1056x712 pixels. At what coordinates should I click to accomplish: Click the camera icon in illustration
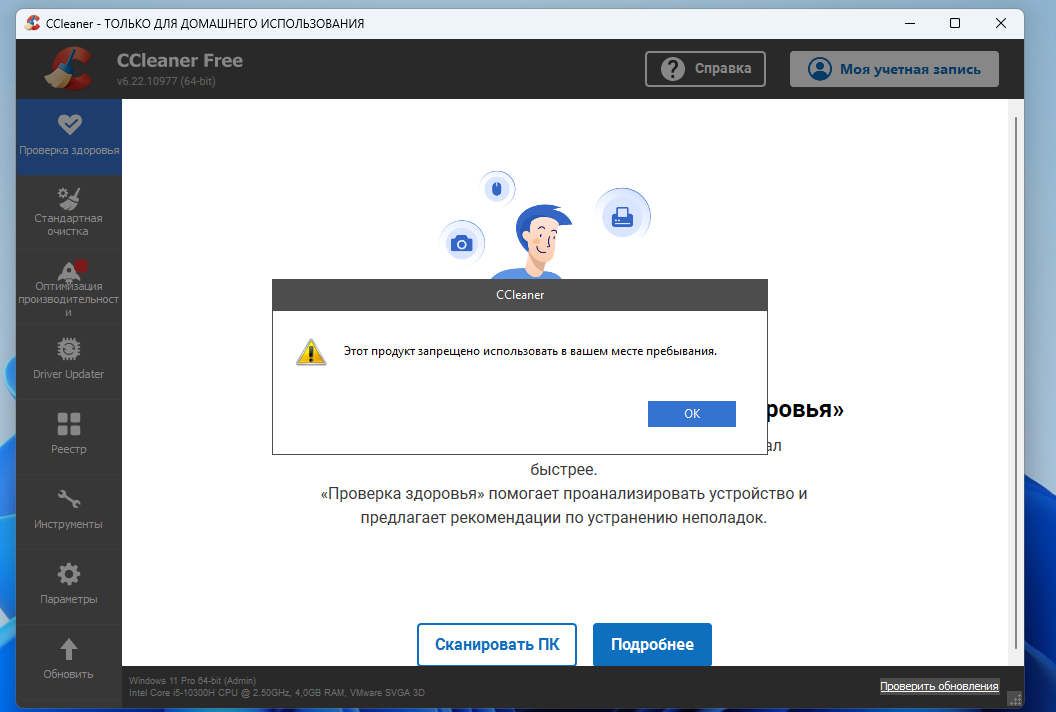coord(461,243)
